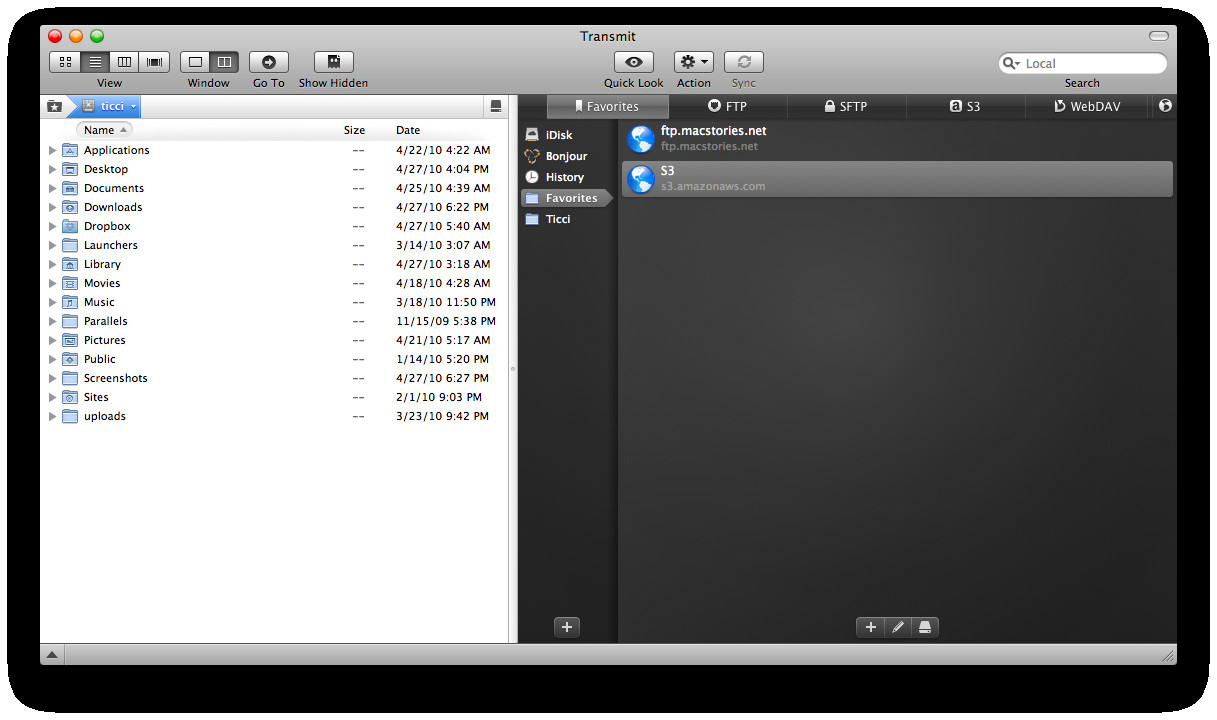Expand the Documents folder

pyautogui.click(x=53, y=188)
